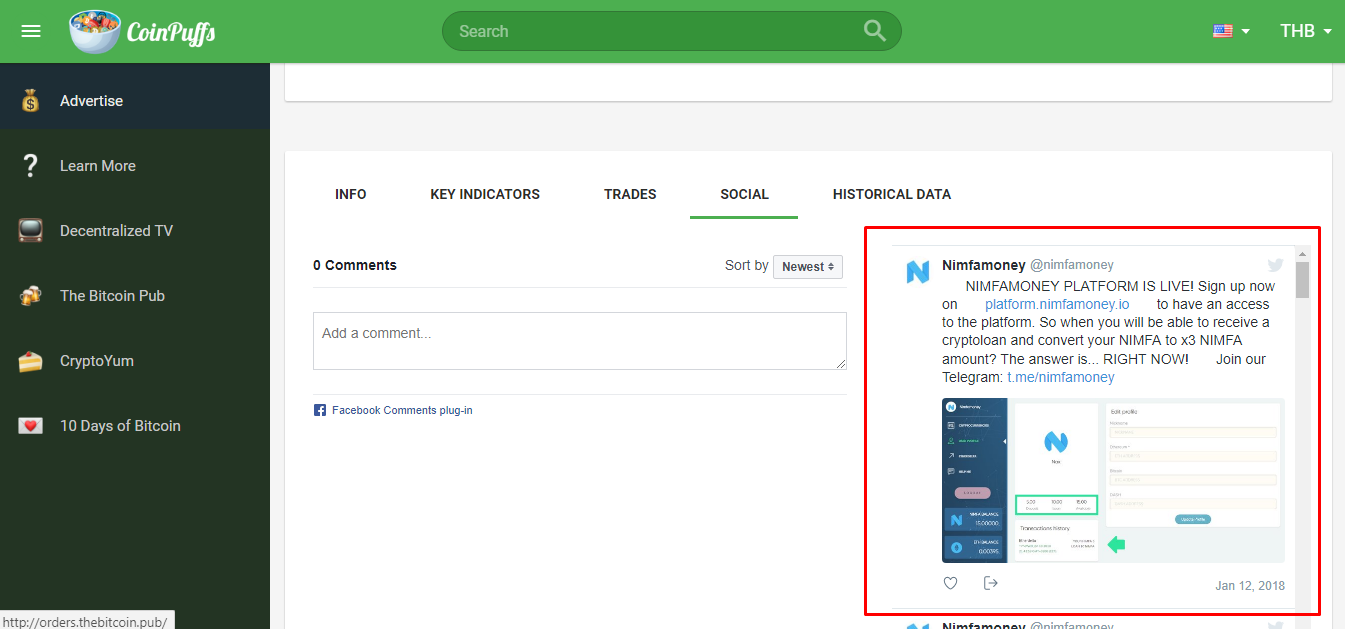The height and width of the screenshot is (629, 1345).
Task: Click the Add a comment text box
Action: pos(580,341)
